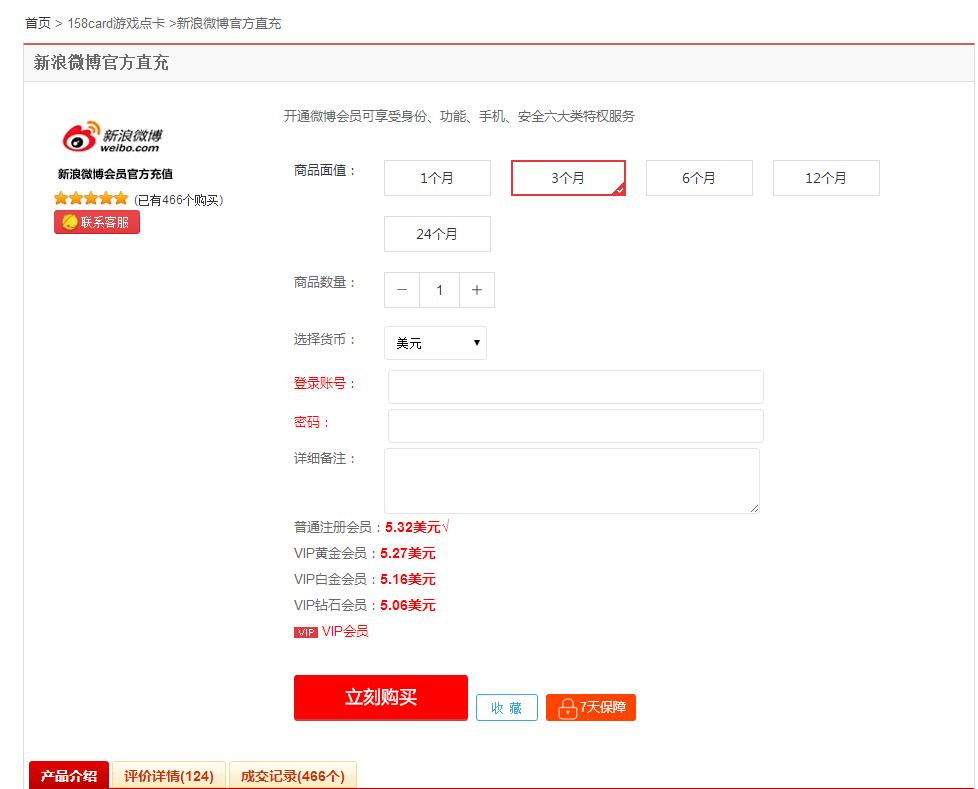Select the 3个月 face value option

click(x=568, y=178)
